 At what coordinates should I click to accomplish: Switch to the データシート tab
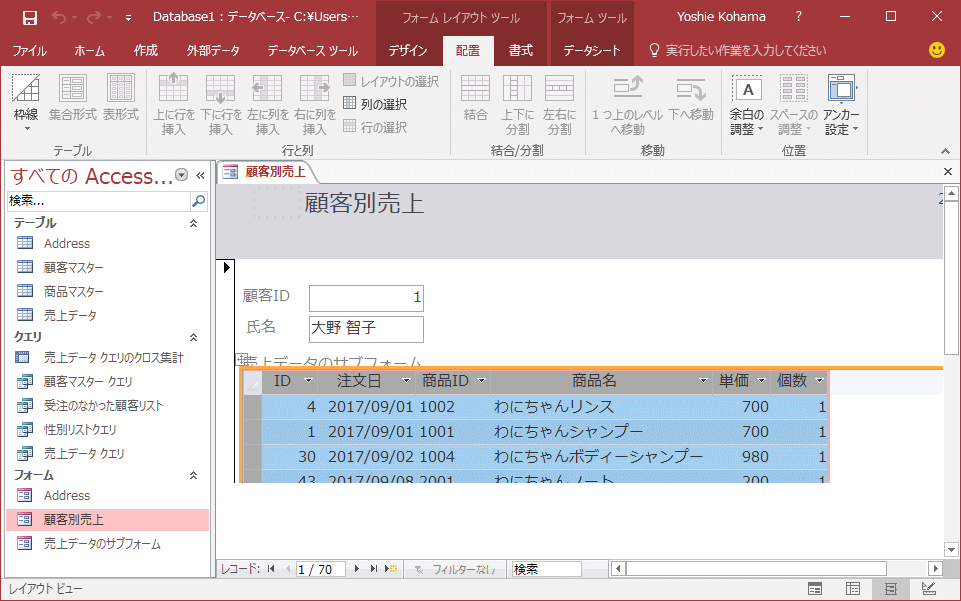click(591, 51)
